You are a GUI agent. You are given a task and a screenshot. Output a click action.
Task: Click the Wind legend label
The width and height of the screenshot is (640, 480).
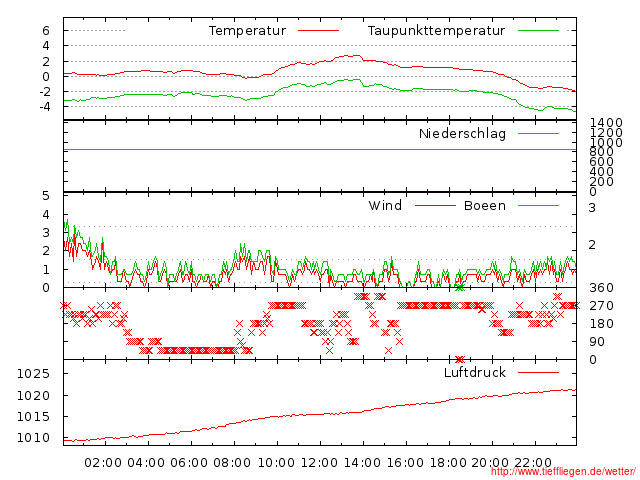click(385, 205)
